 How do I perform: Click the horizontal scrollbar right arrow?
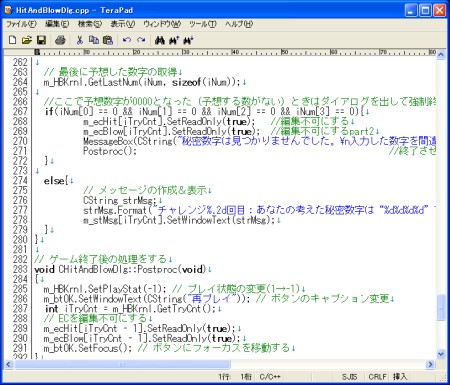click(431, 364)
